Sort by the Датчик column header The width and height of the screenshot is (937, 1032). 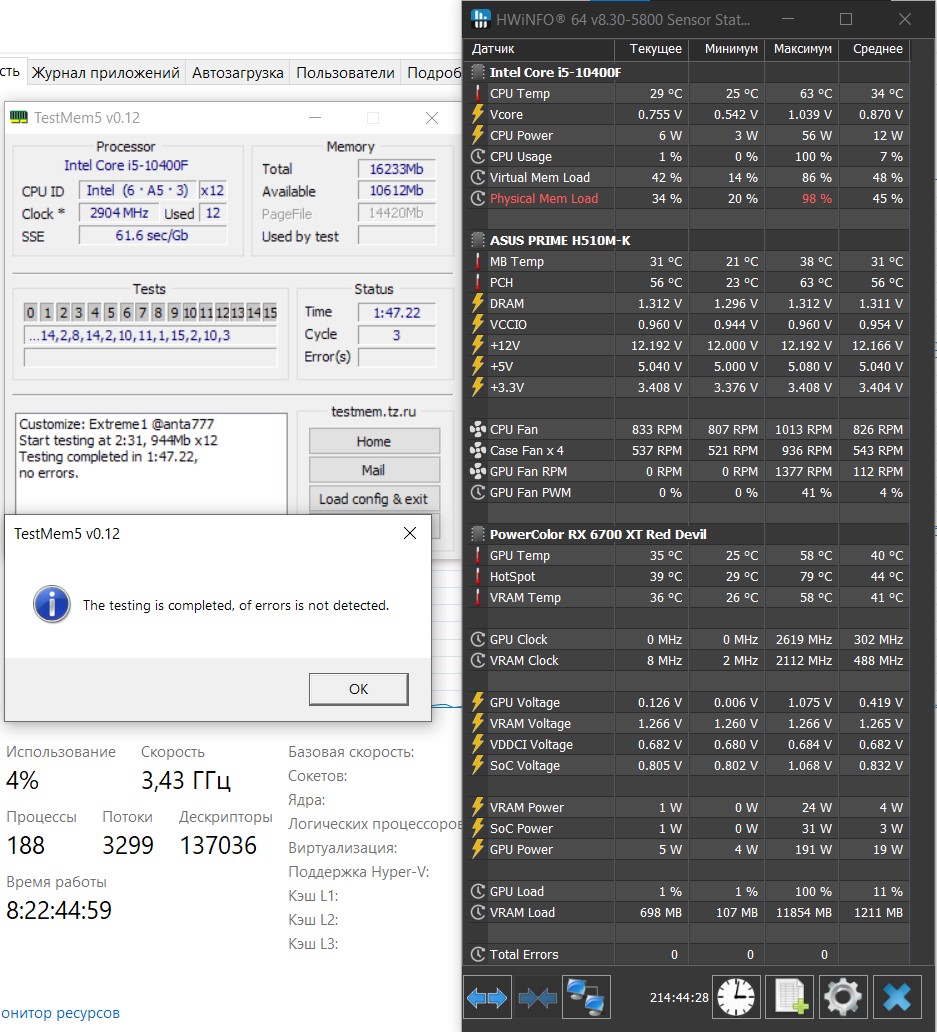[540, 49]
